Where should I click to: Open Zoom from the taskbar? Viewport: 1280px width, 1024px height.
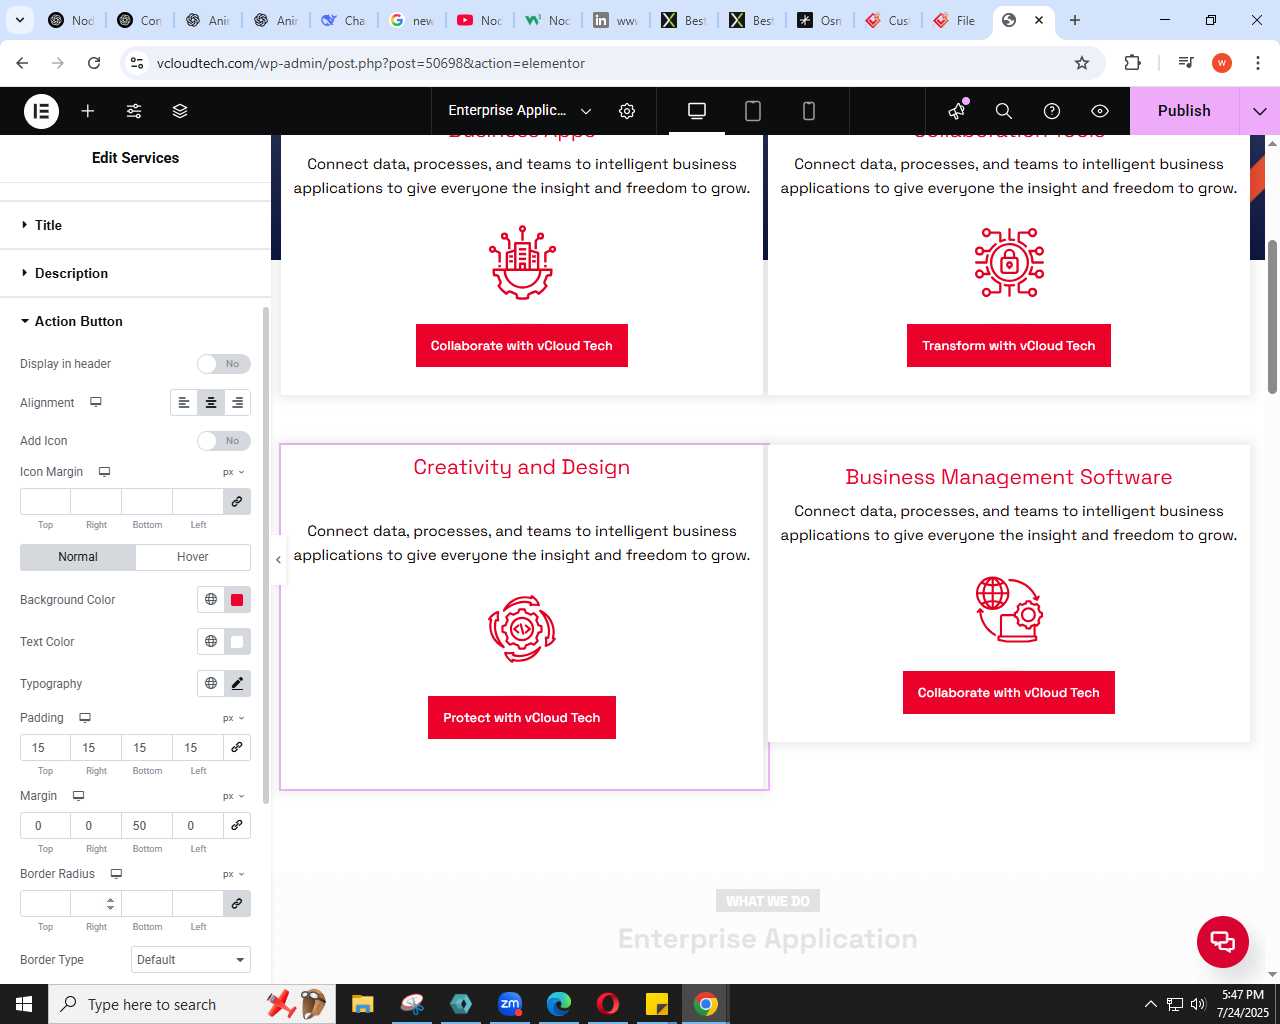(x=510, y=1004)
